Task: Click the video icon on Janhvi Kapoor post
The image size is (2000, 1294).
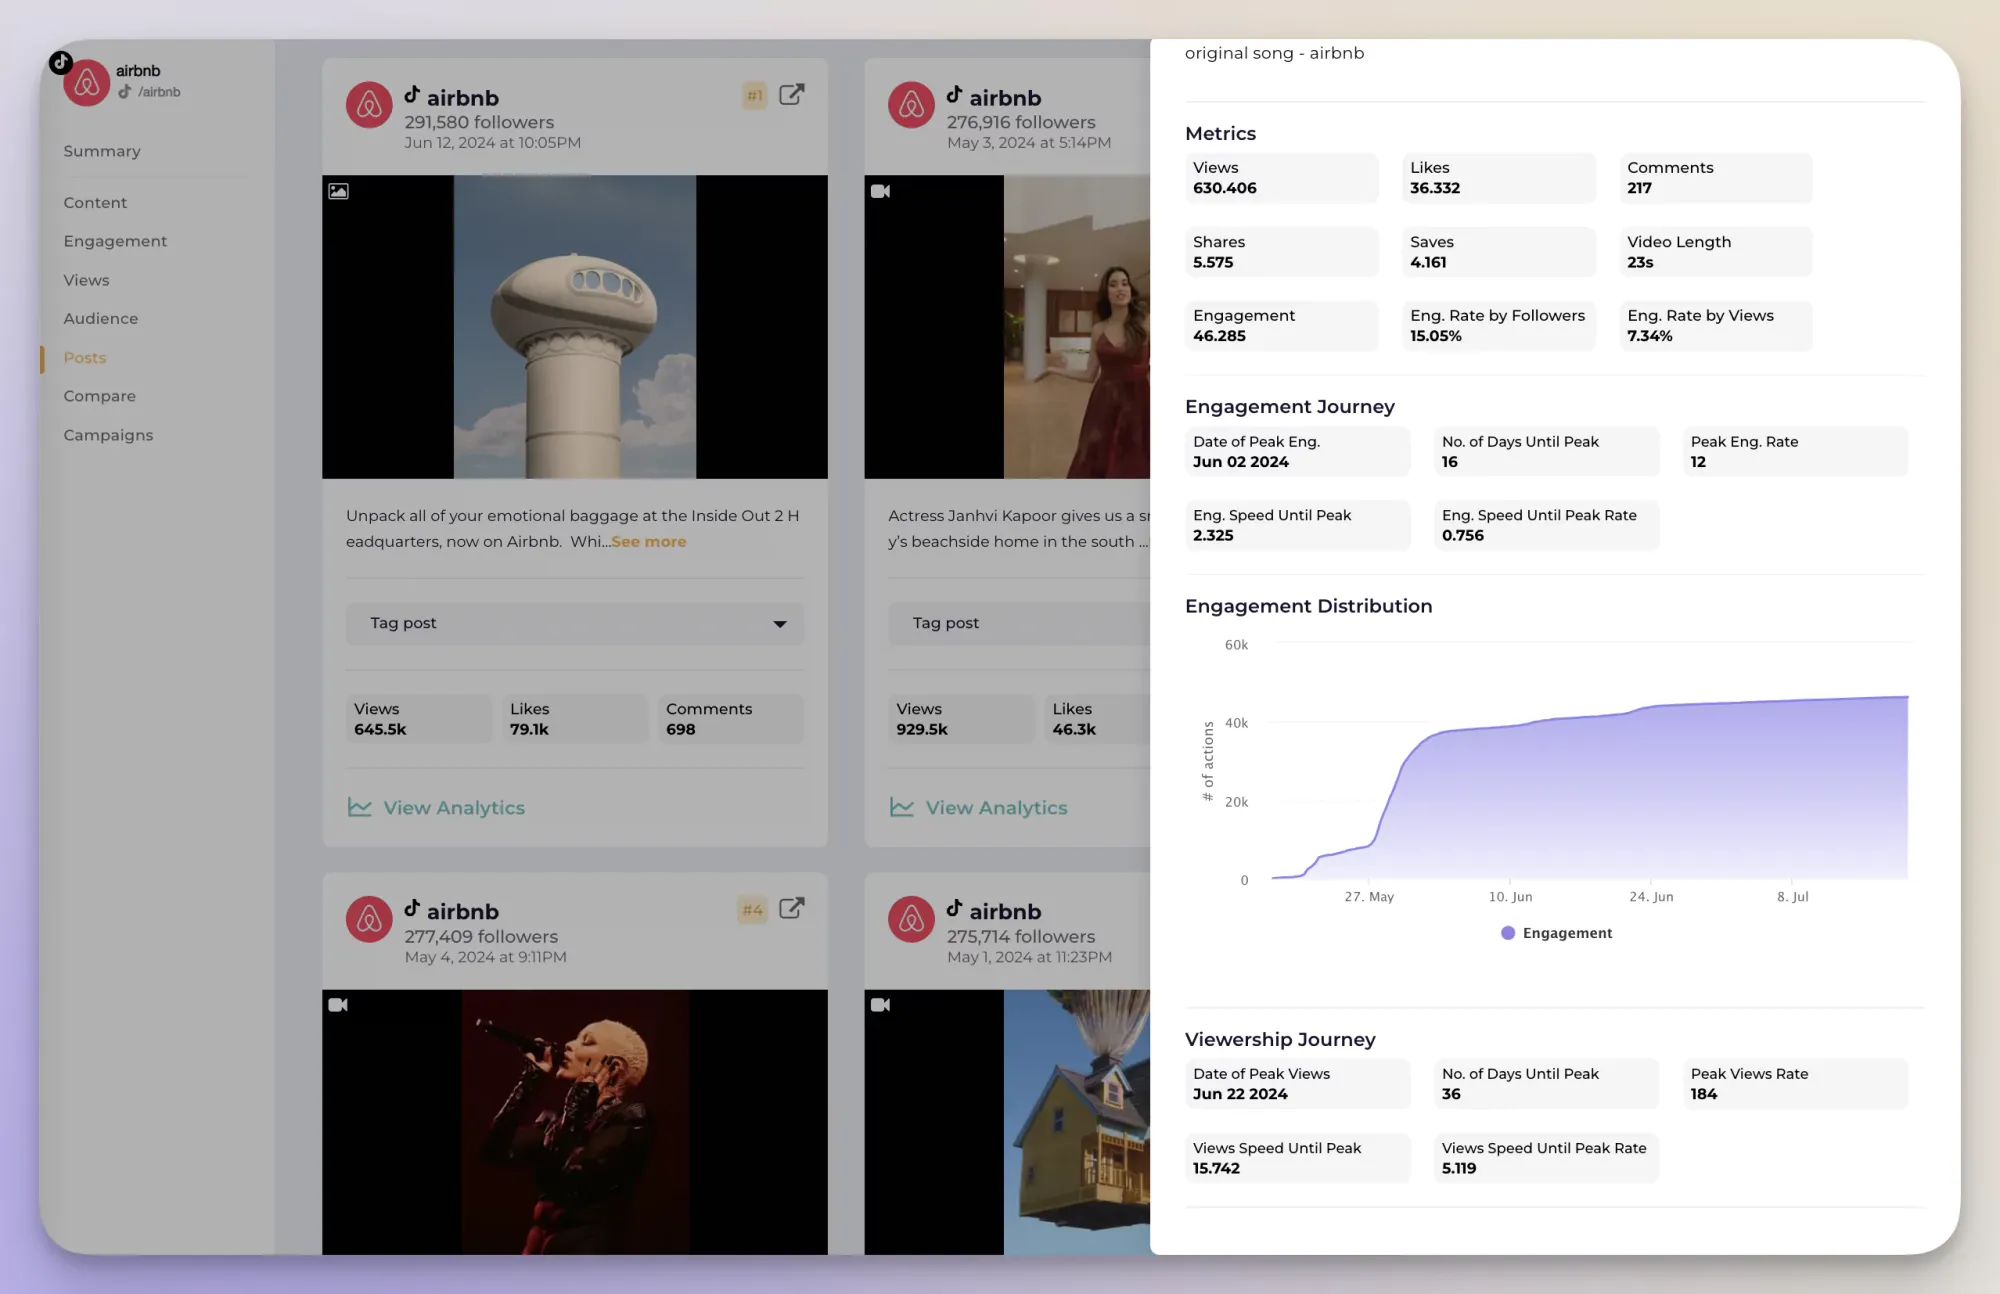Action: (880, 191)
